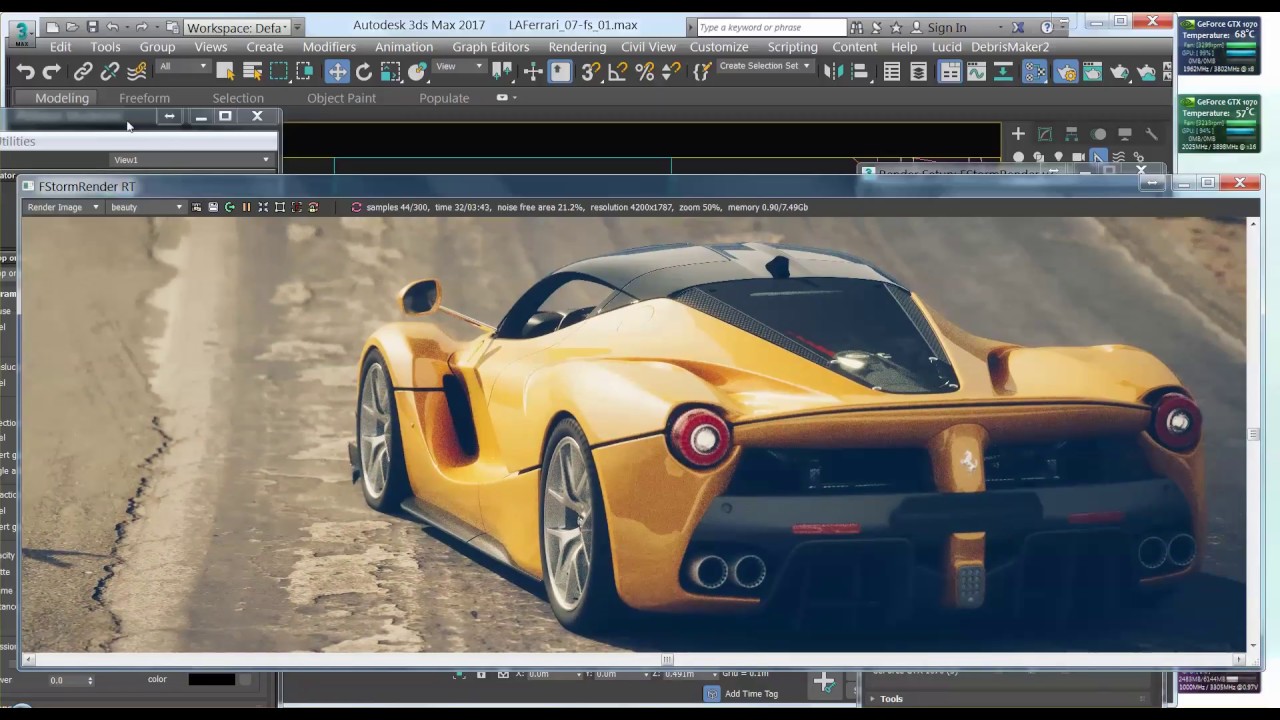Click Add Time Tag in status bar
The height and width of the screenshot is (720, 1280).
[751, 694]
